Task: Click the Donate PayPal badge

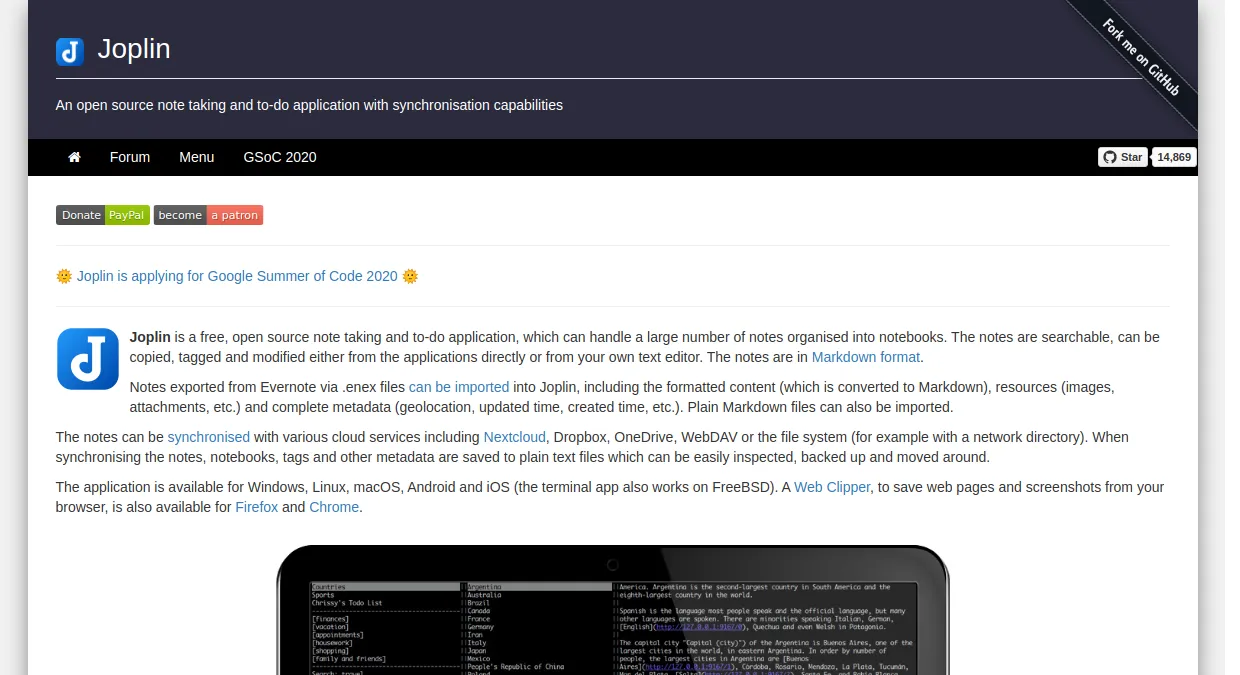Action: pos(103,215)
